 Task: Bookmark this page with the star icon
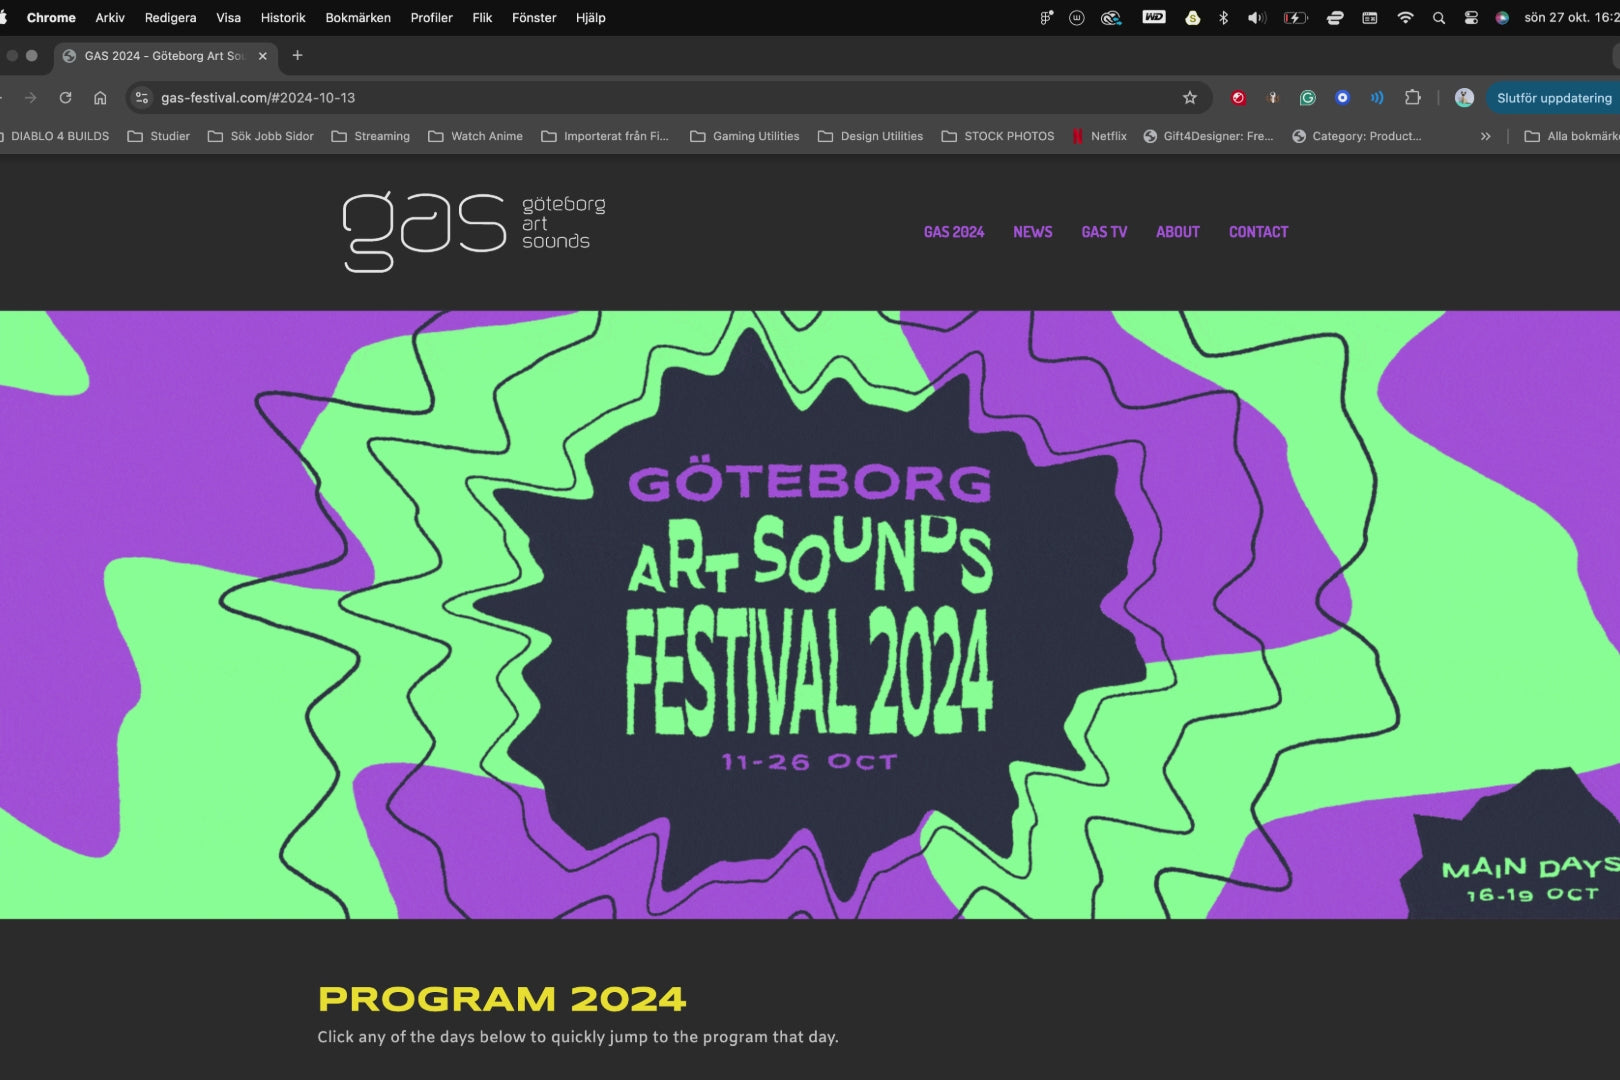[x=1189, y=98]
